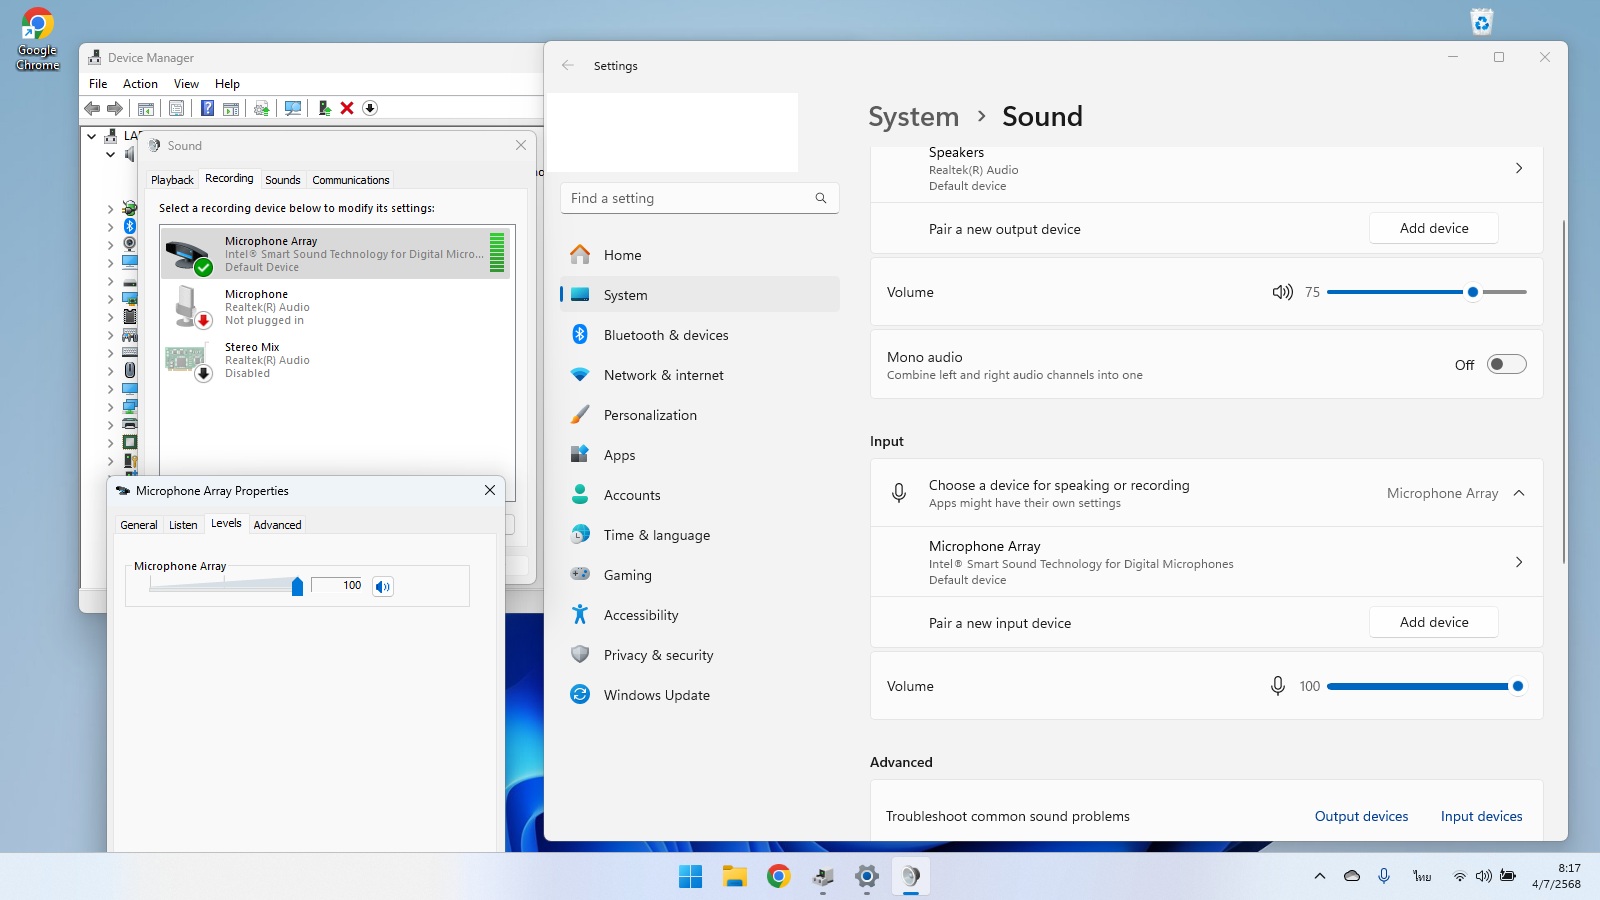The width and height of the screenshot is (1600, 900).
Task: Click Input devices troubleshoot link
Action: pos(1481,816)
